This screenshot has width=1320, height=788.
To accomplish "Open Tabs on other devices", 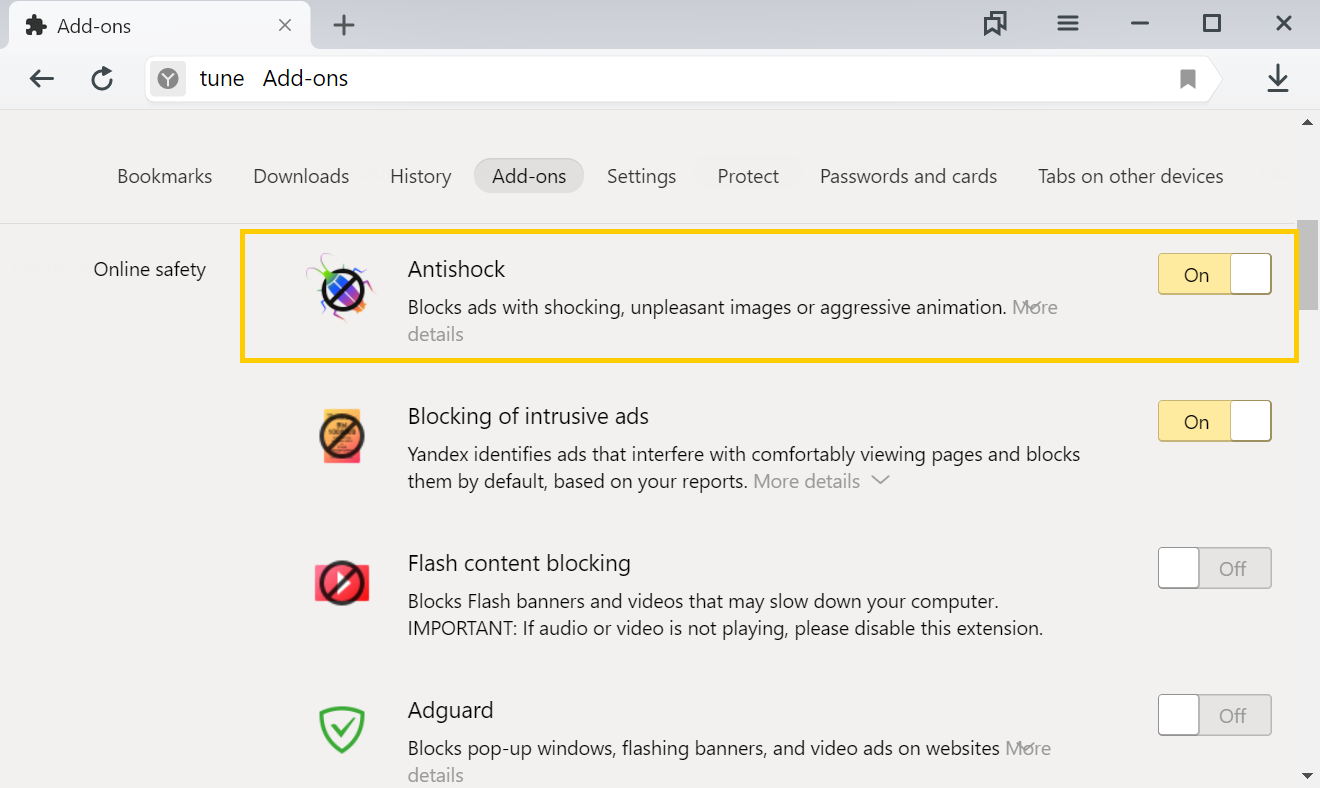I will [x=1130, y=176].
